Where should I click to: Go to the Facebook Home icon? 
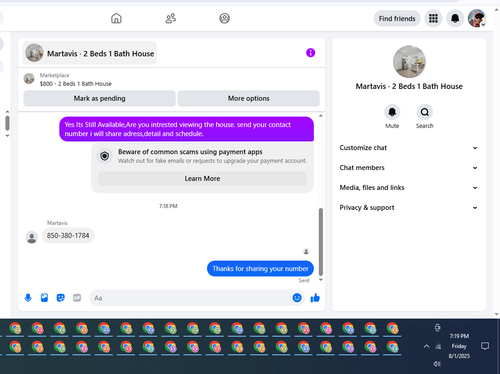click(x=116, y=18)
